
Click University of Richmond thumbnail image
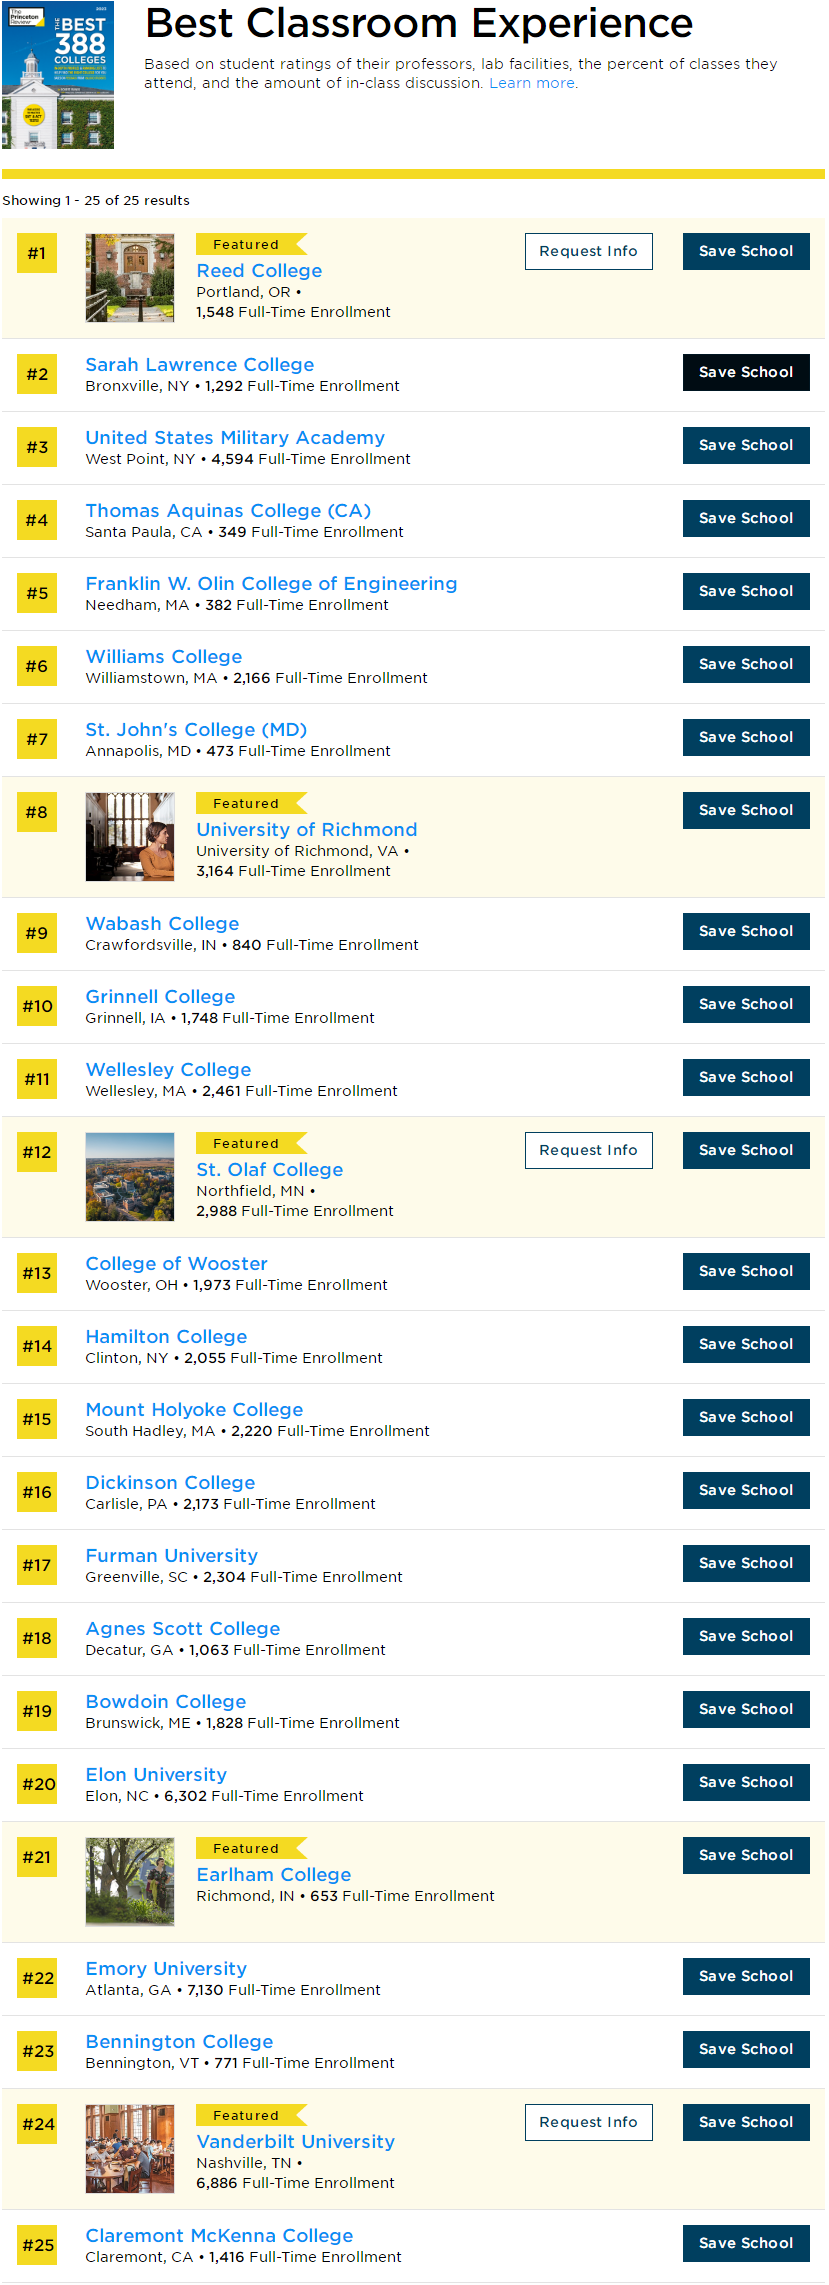click(130, 837)
